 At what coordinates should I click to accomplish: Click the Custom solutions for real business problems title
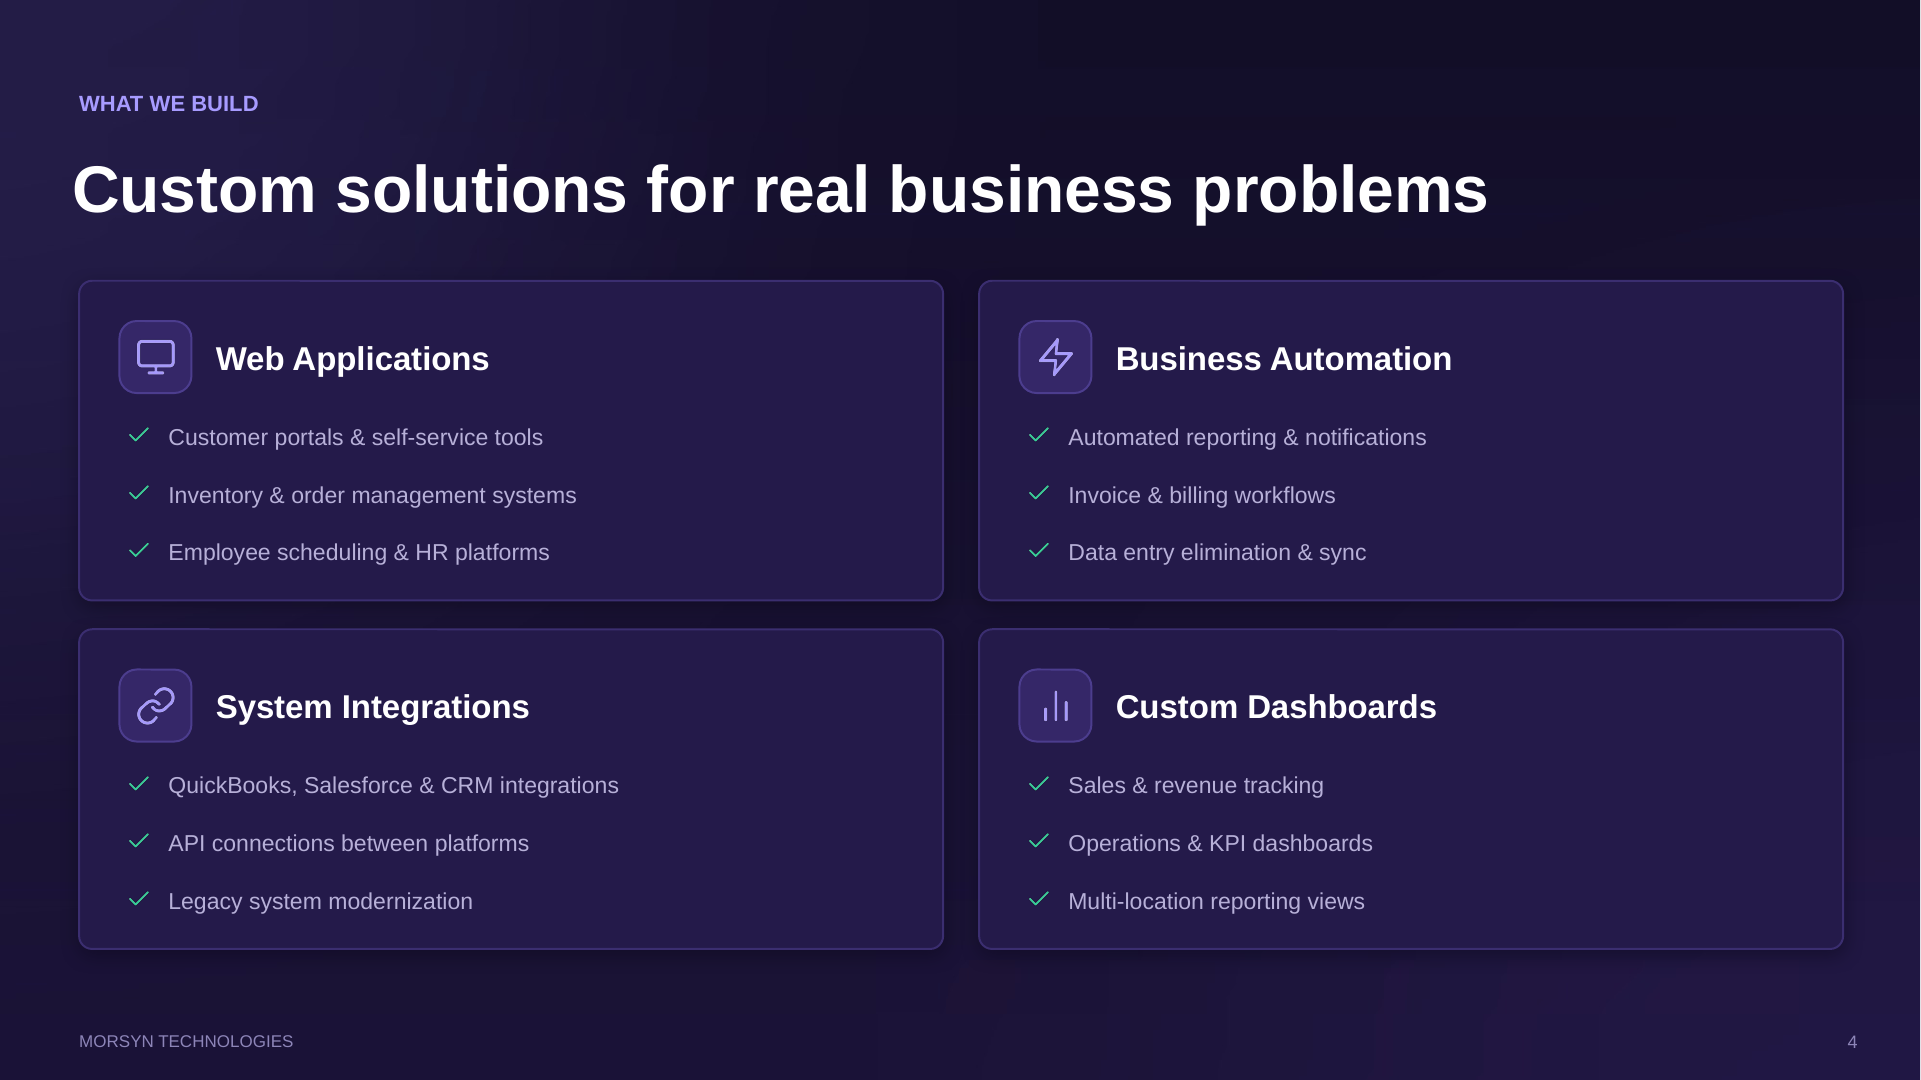tap(780, 189)
